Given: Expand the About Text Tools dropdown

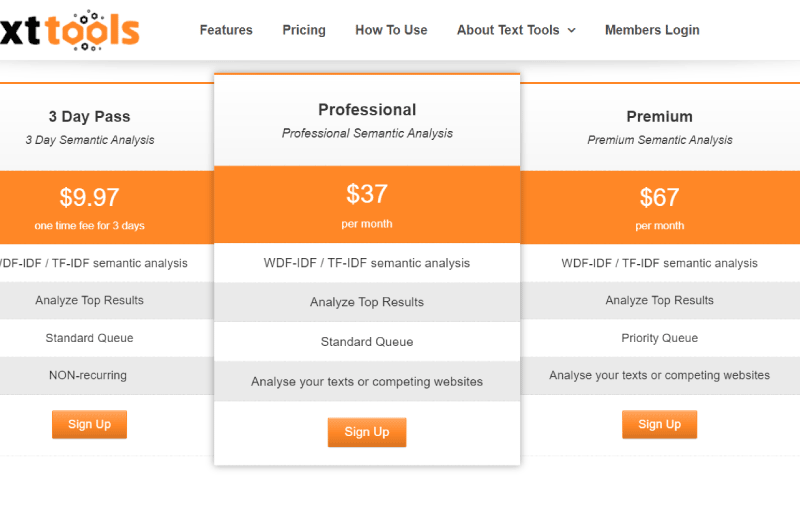Looking at the screenshot, I should [x=516, y=30].
